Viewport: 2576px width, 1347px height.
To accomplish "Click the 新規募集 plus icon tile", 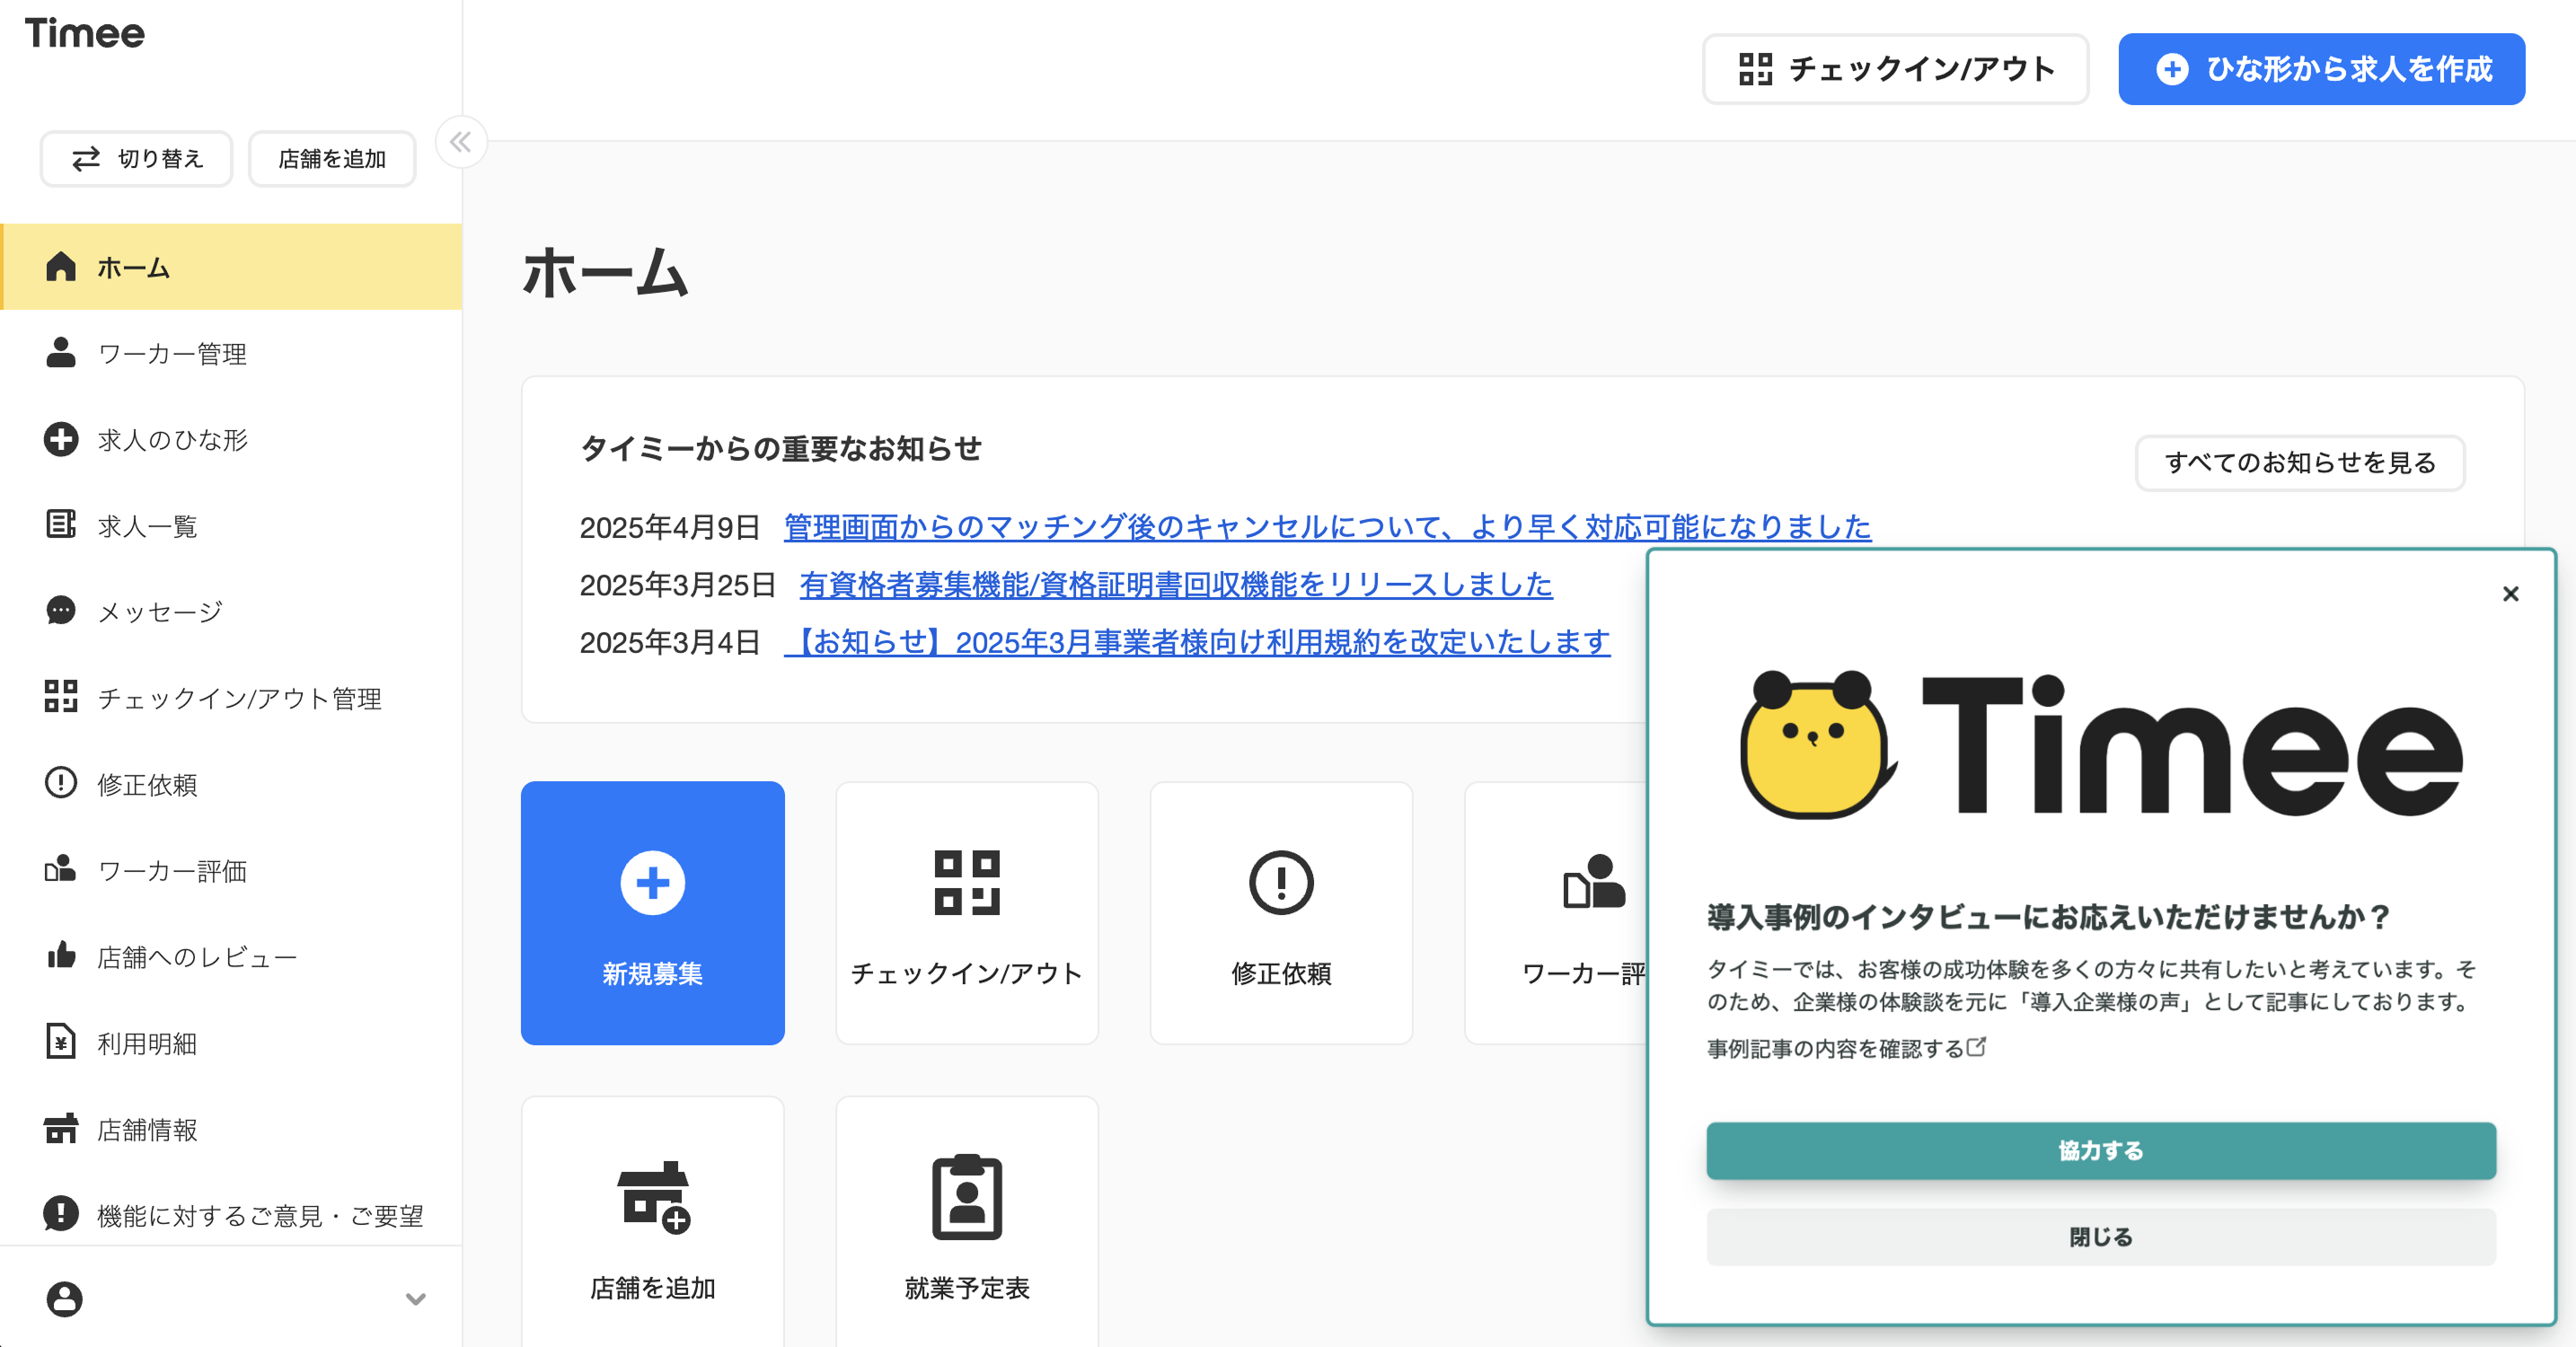I will pyautogui.click(x=652, y=912).
